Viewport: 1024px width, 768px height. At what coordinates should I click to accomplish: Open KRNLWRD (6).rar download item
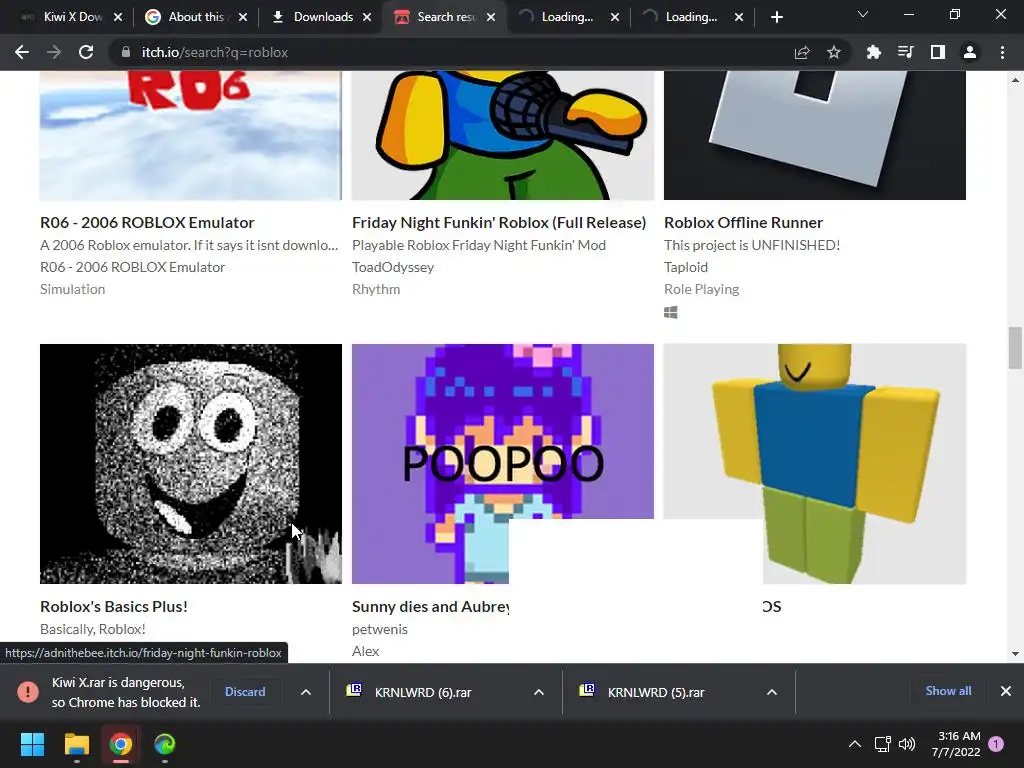click(x=423, y=692)
